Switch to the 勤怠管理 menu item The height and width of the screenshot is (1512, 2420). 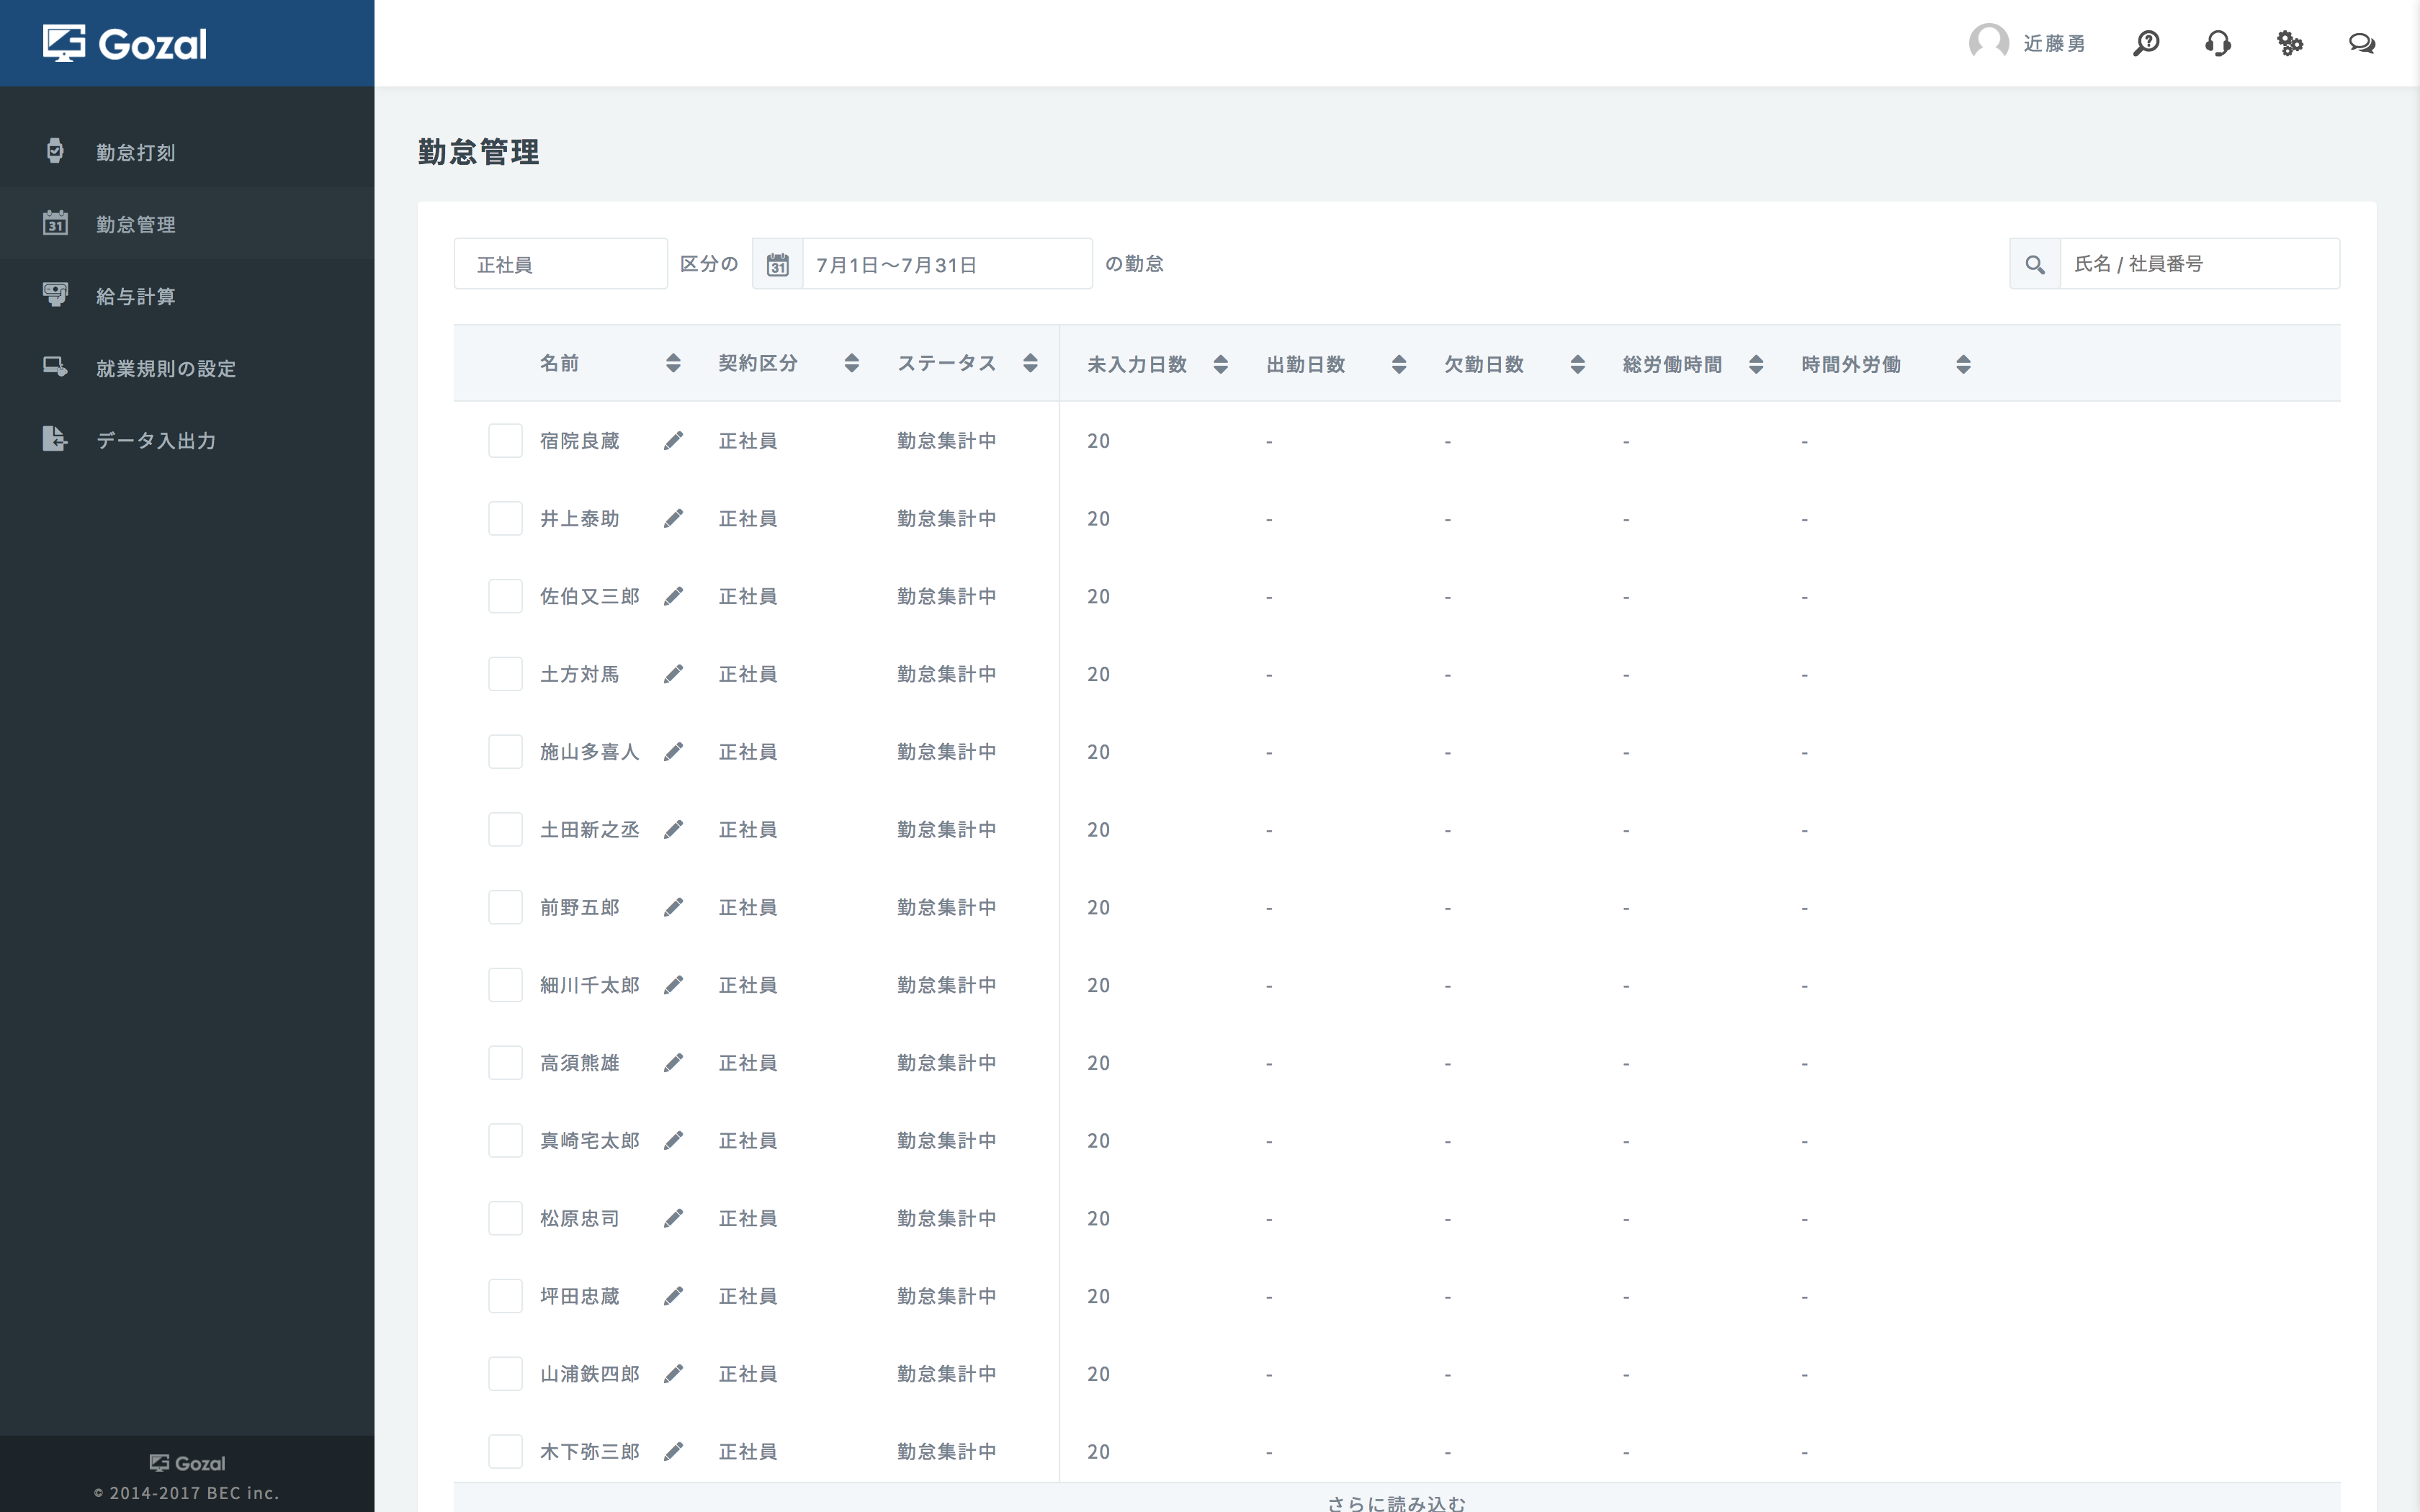click(135, 224)
